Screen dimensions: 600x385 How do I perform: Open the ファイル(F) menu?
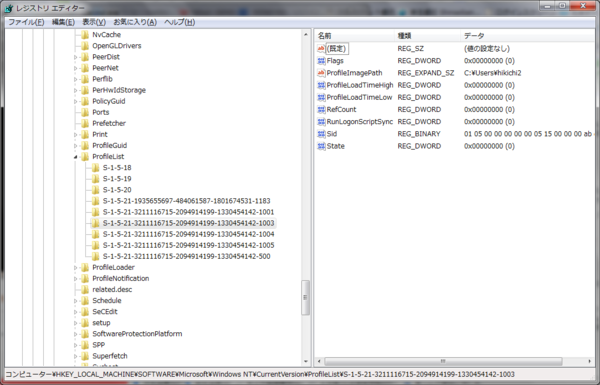[x=26, y=22]
